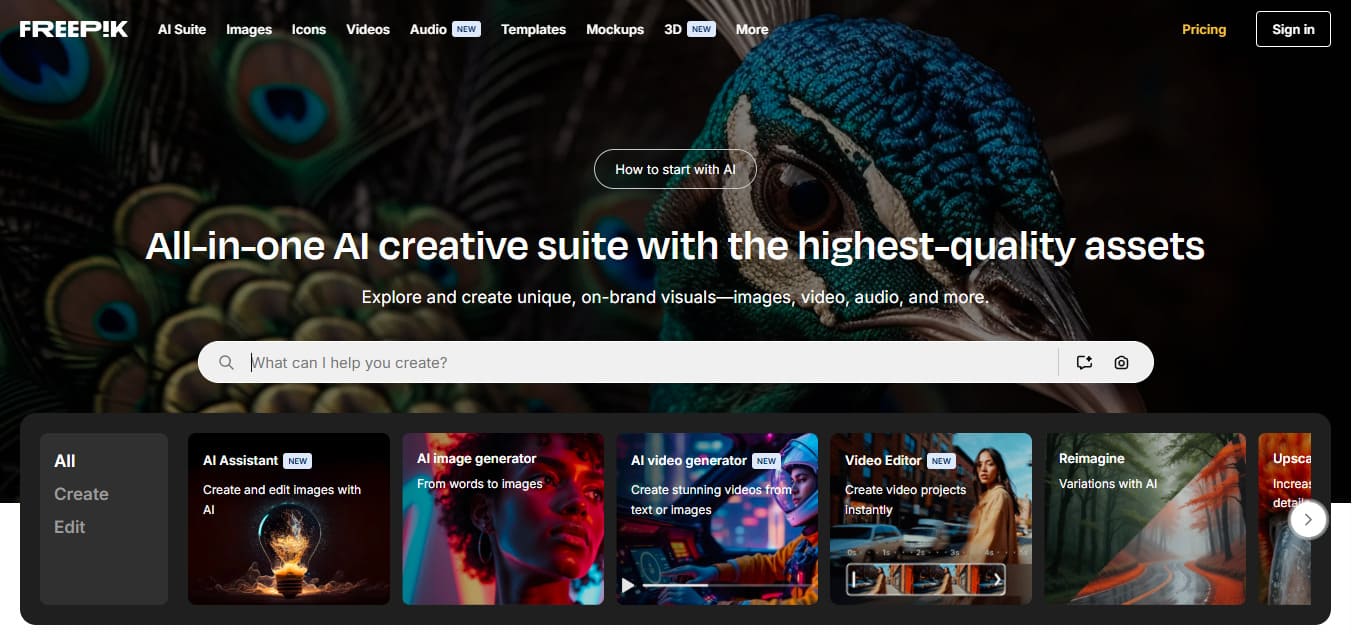Open the Reimagine card
This screenshot has width=1352, height=634.
click(1146, 519)
